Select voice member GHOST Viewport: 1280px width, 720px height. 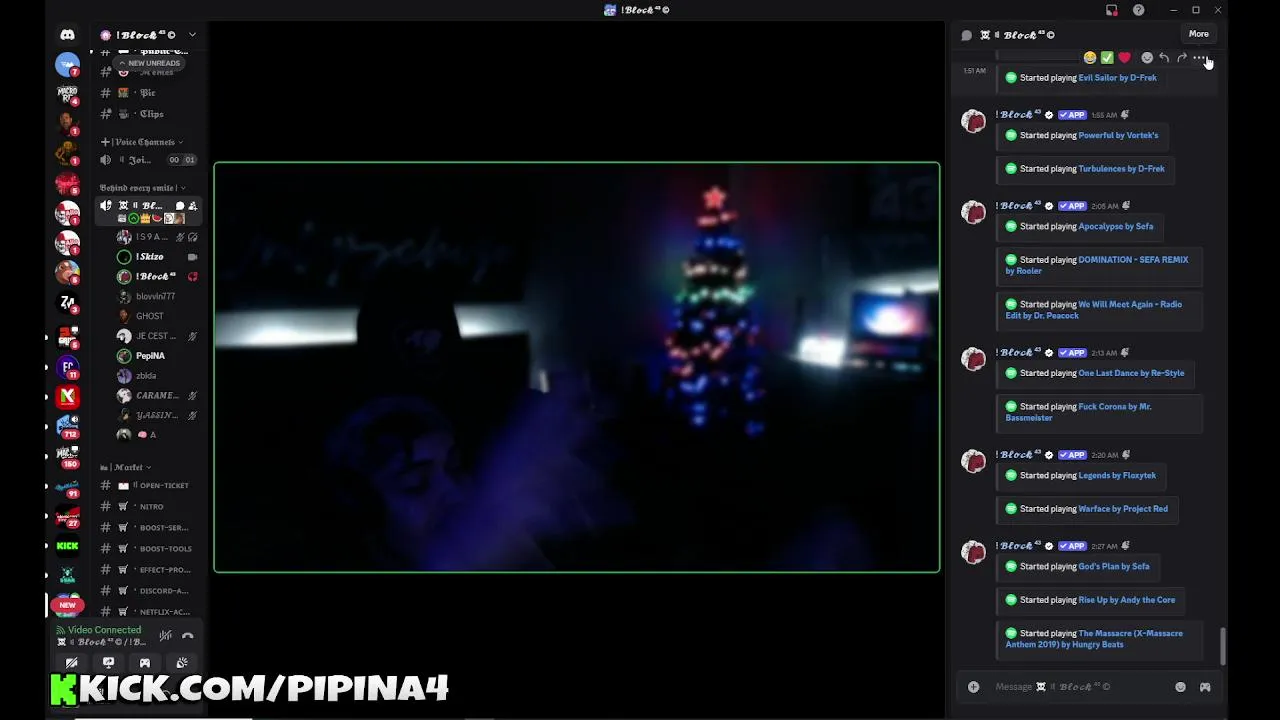[x=157, y=316]
